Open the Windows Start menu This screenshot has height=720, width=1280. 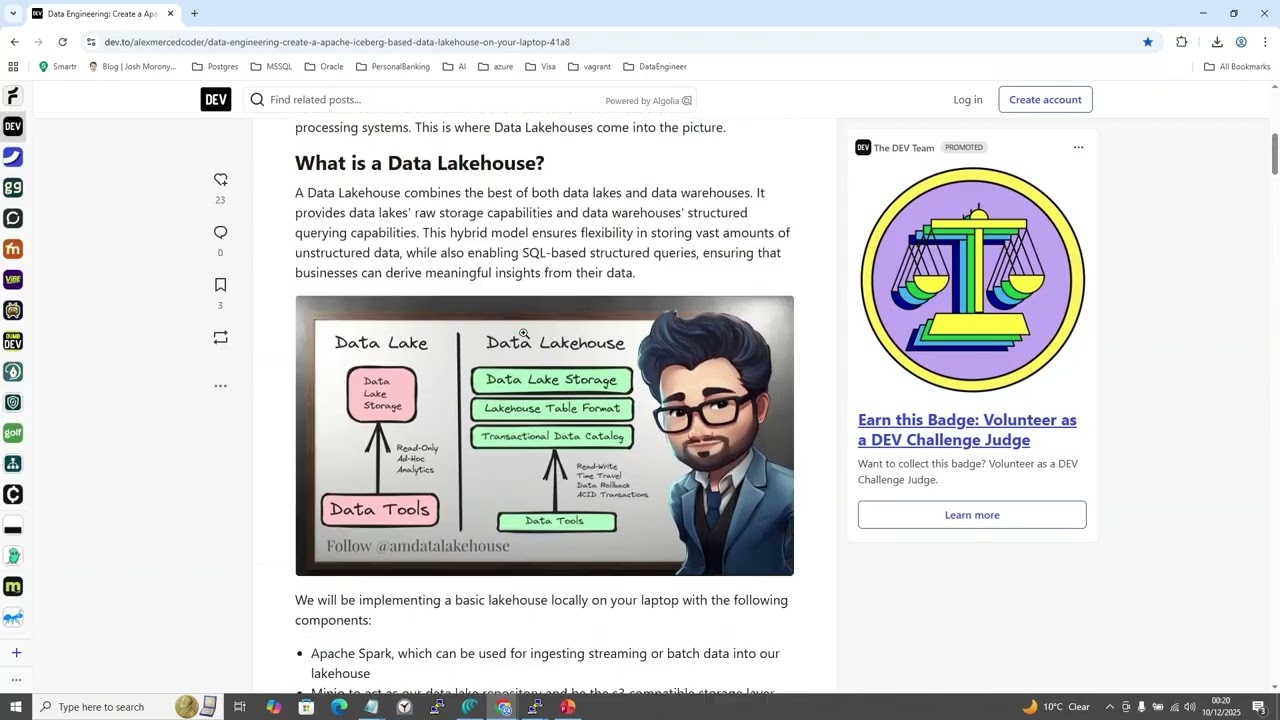tap(15, 707)
